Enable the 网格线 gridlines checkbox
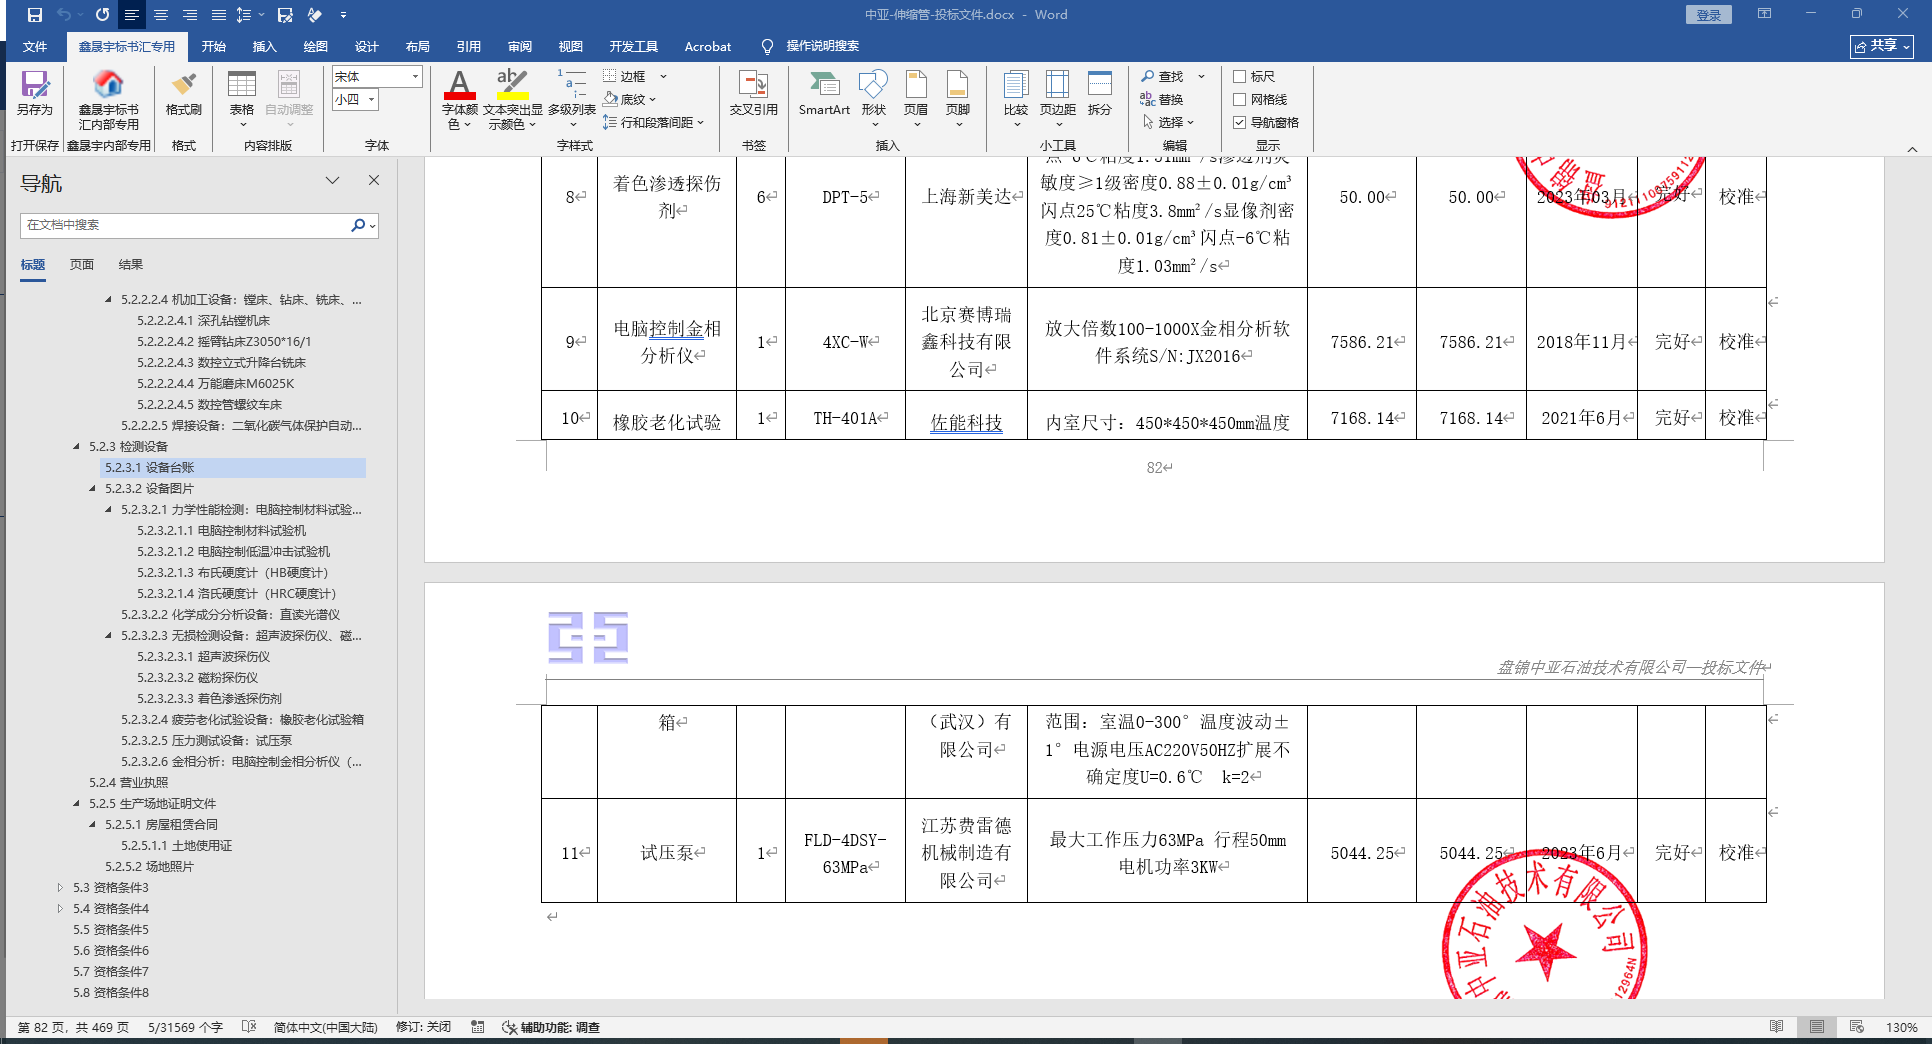Viewport: 1932px width, 1044px height. click(1239, 99)
